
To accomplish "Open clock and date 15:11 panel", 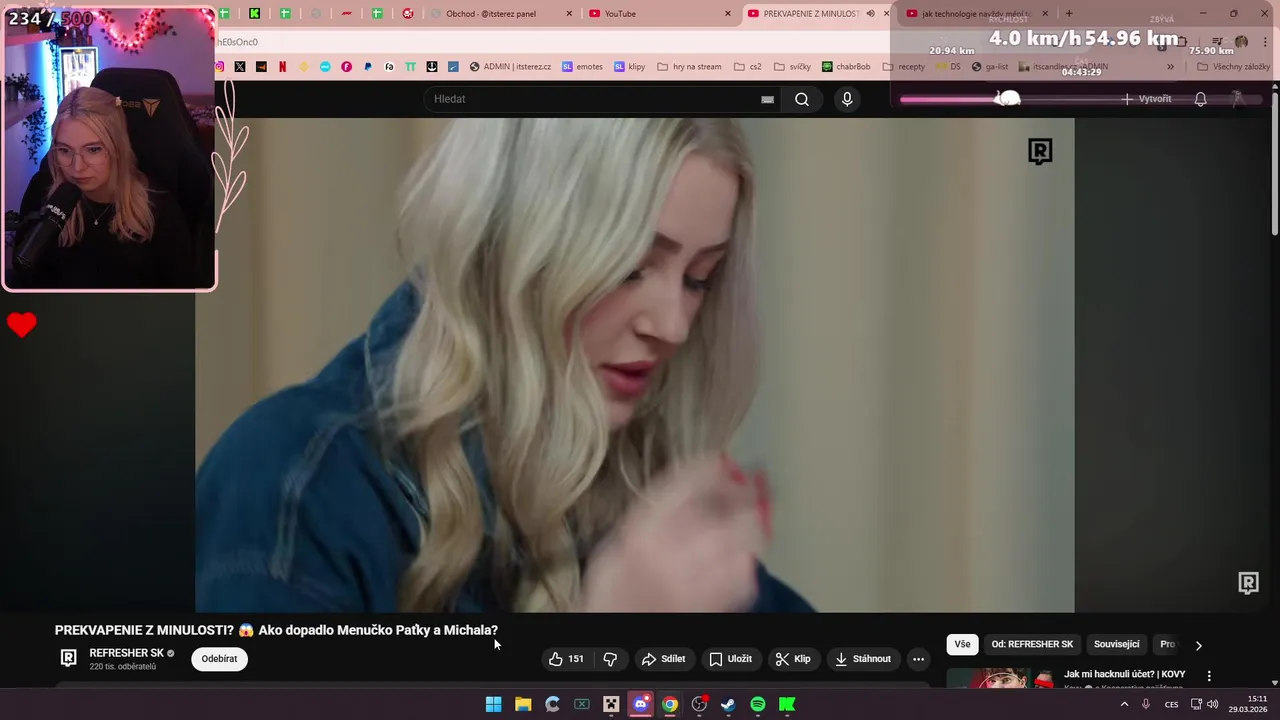I will [x=1248, y=704].
